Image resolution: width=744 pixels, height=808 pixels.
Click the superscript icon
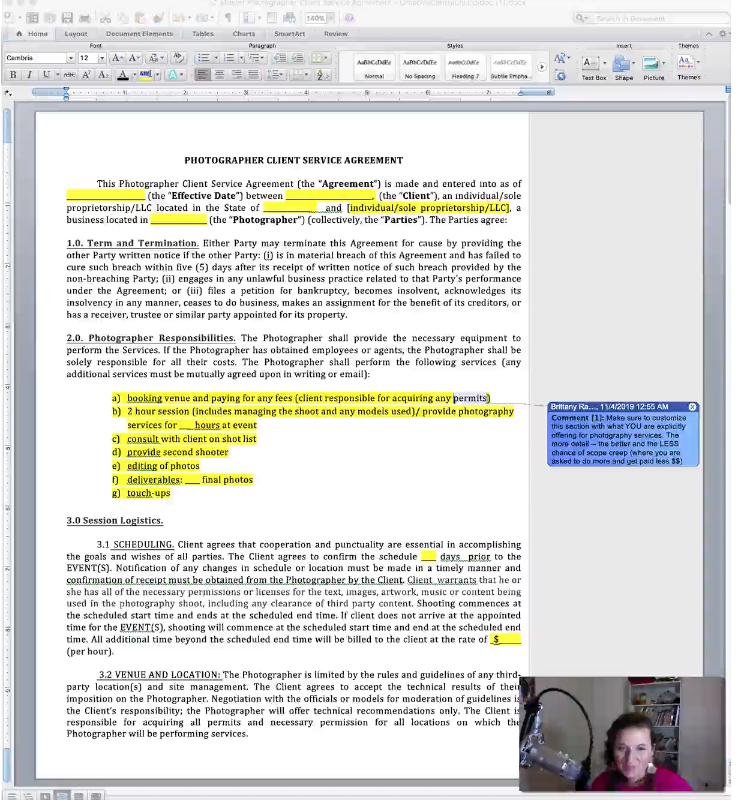tap(87, 75)
